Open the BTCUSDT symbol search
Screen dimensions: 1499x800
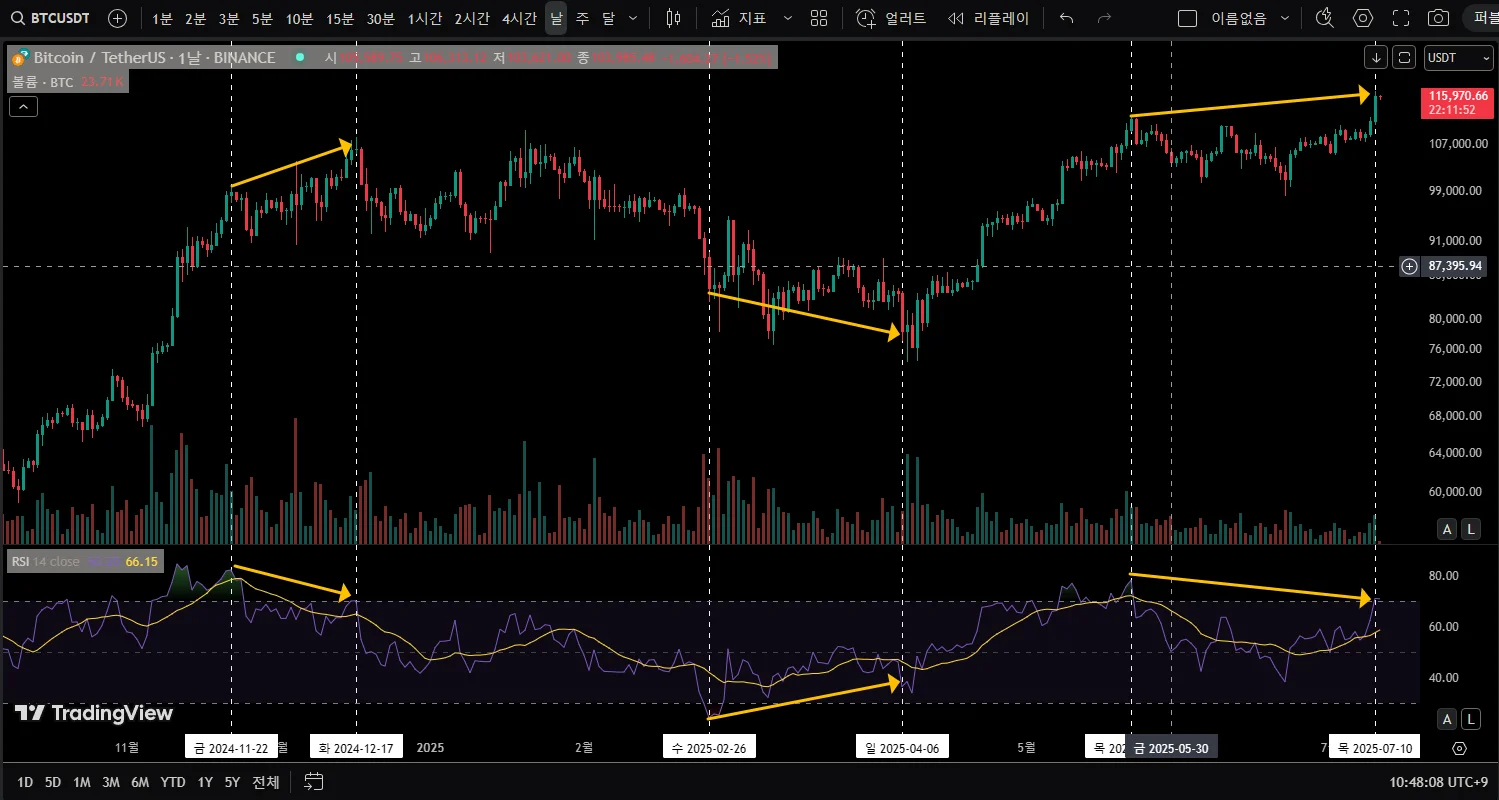(50, 18)
